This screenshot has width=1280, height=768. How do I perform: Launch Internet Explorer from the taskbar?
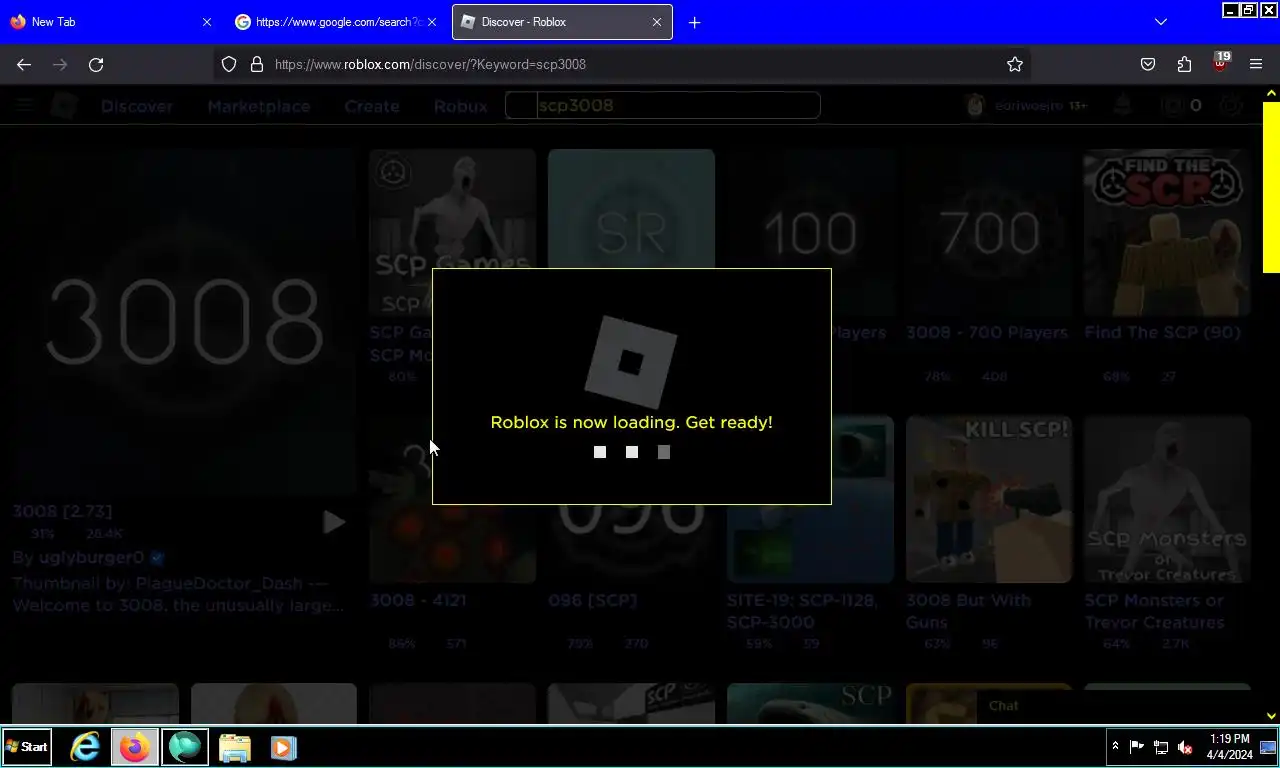click(x=85, y=747)
